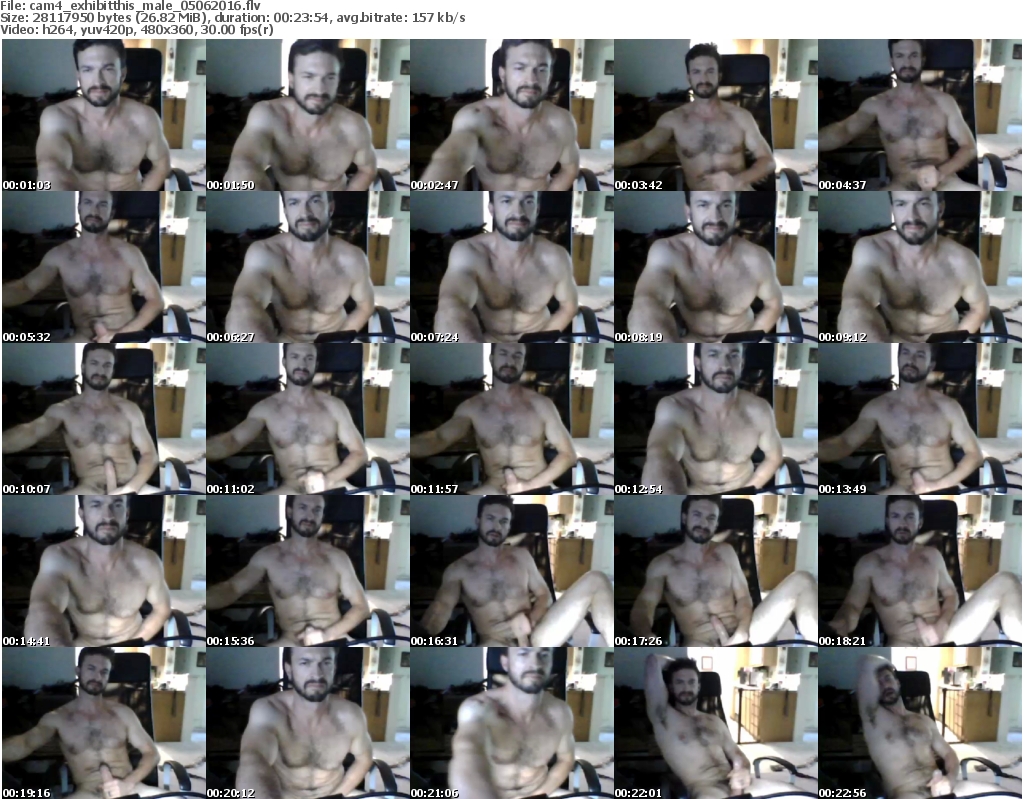The image size is (1024, 799).
Task: Select the thumbnail stamped 00:12:54
Action: click(x=715, y=419)
